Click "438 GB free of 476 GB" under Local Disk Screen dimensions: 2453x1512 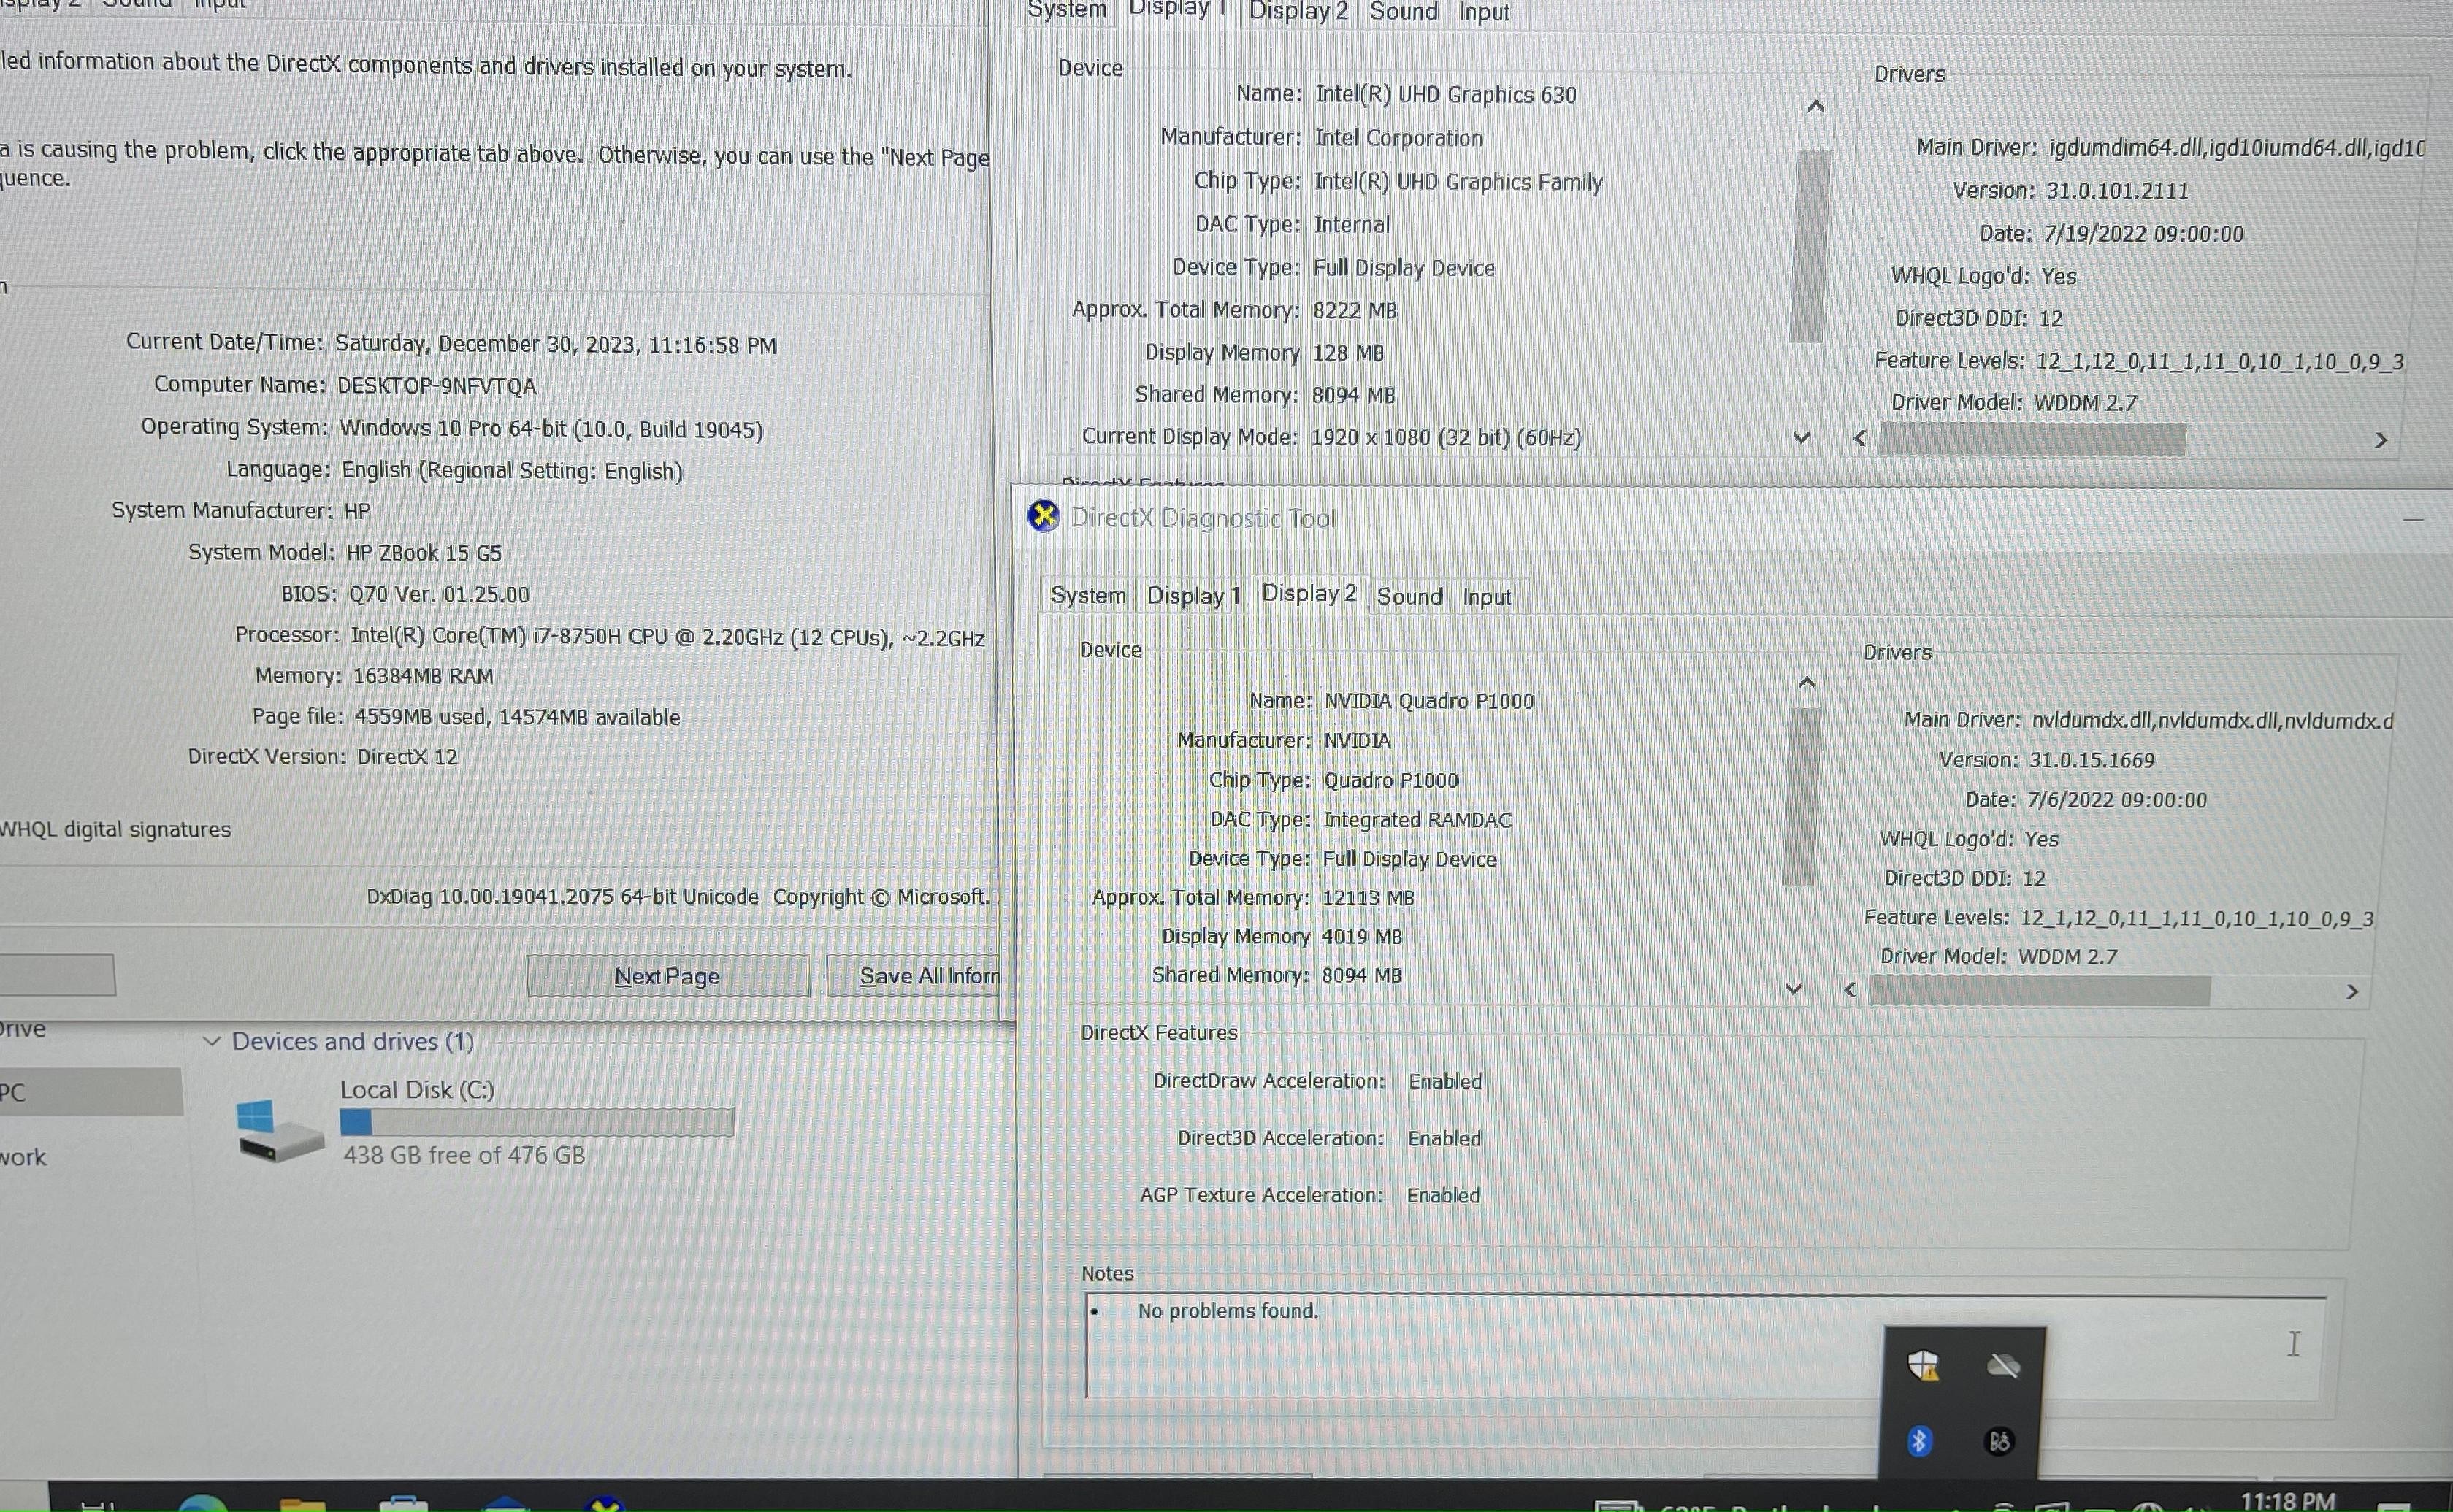464,1155
